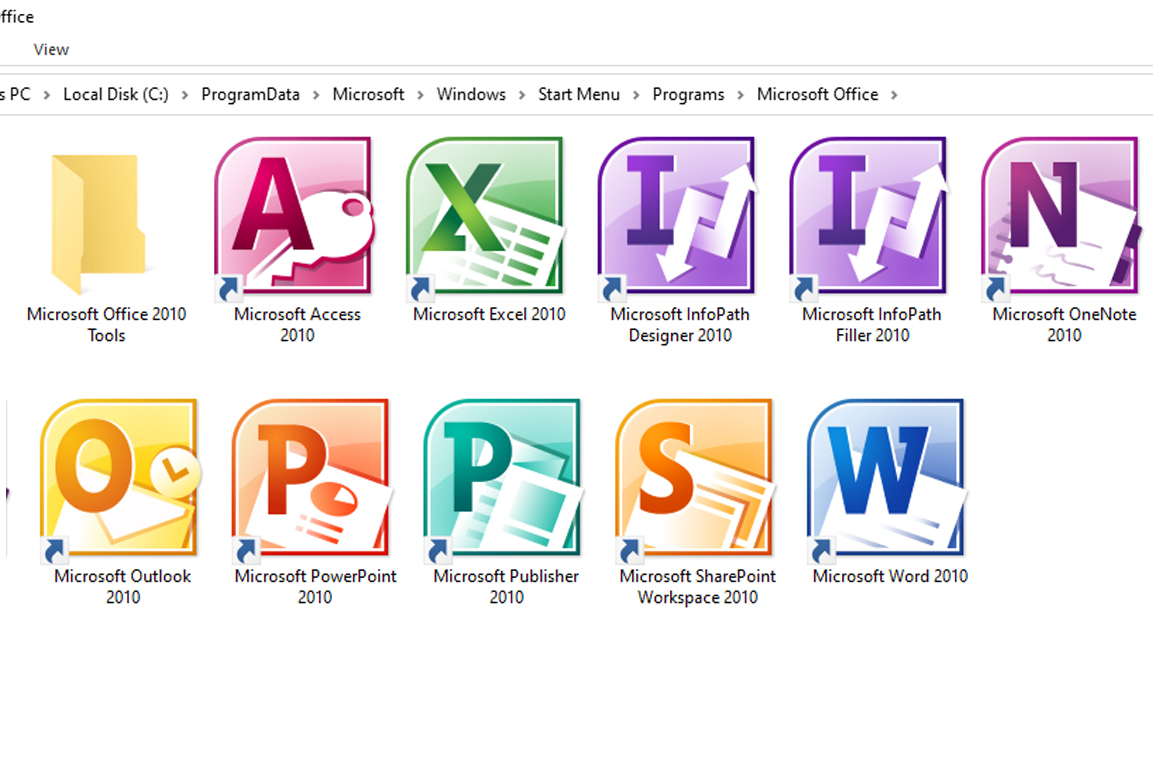Select Microsoft SharePoint Workspace 2010 icon

(696, 480)
